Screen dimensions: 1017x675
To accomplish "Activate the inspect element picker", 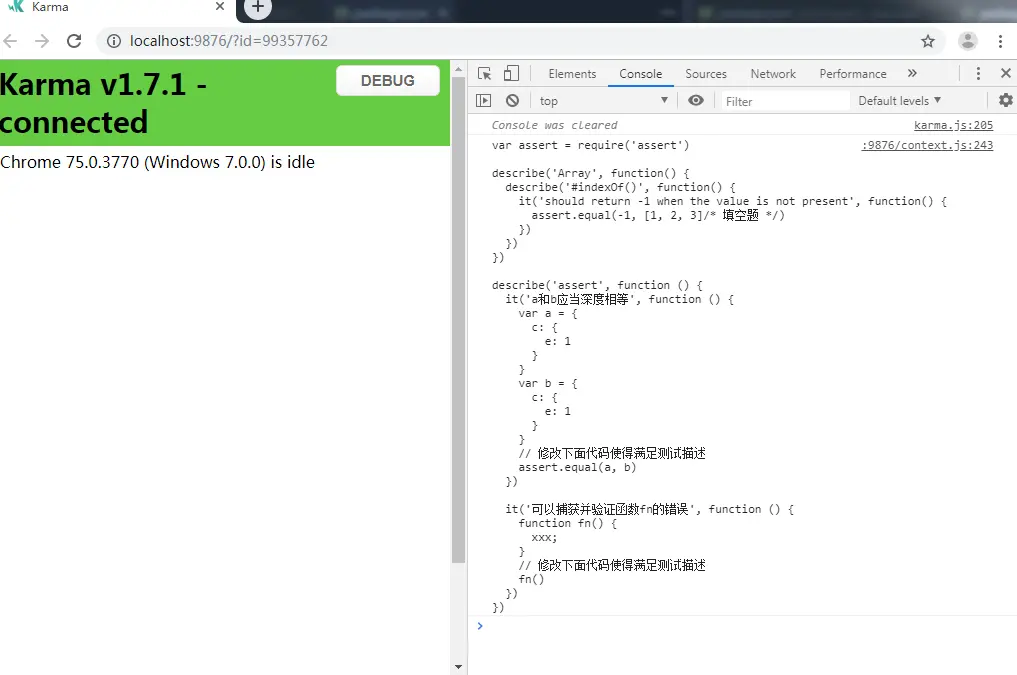I will click(485, 73).
